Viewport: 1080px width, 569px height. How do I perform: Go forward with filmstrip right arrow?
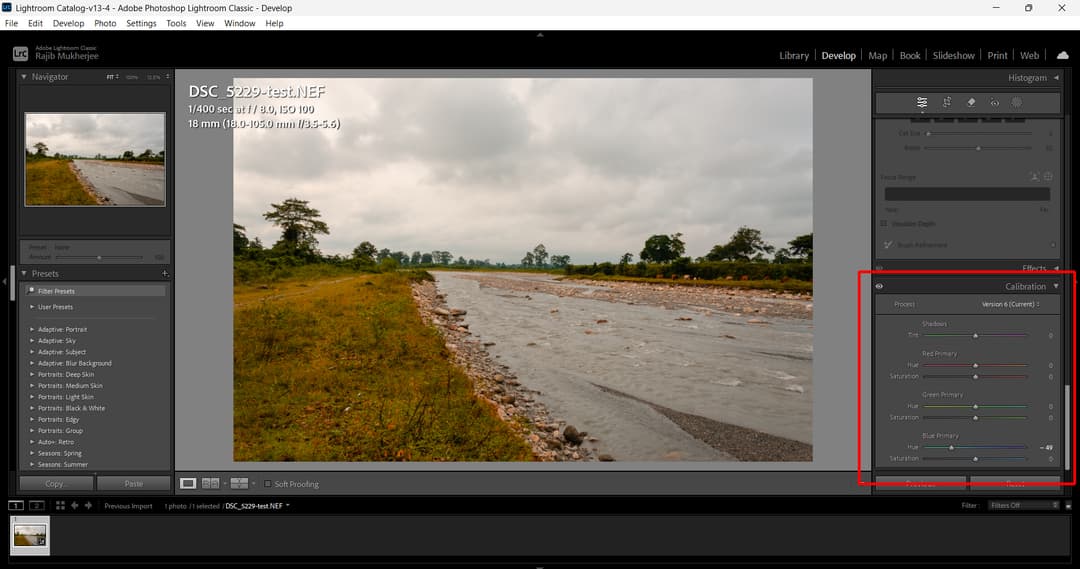(x=88, y=506)
